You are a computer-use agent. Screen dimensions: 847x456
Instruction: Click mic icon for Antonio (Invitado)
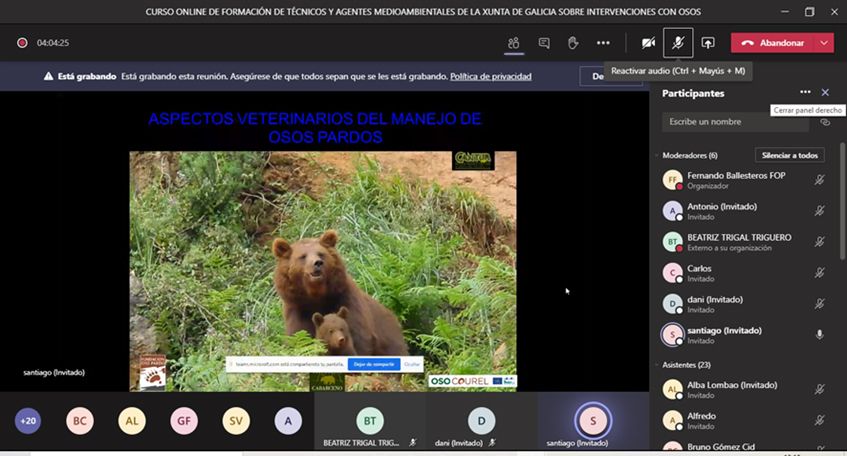[x=819, y=211]
